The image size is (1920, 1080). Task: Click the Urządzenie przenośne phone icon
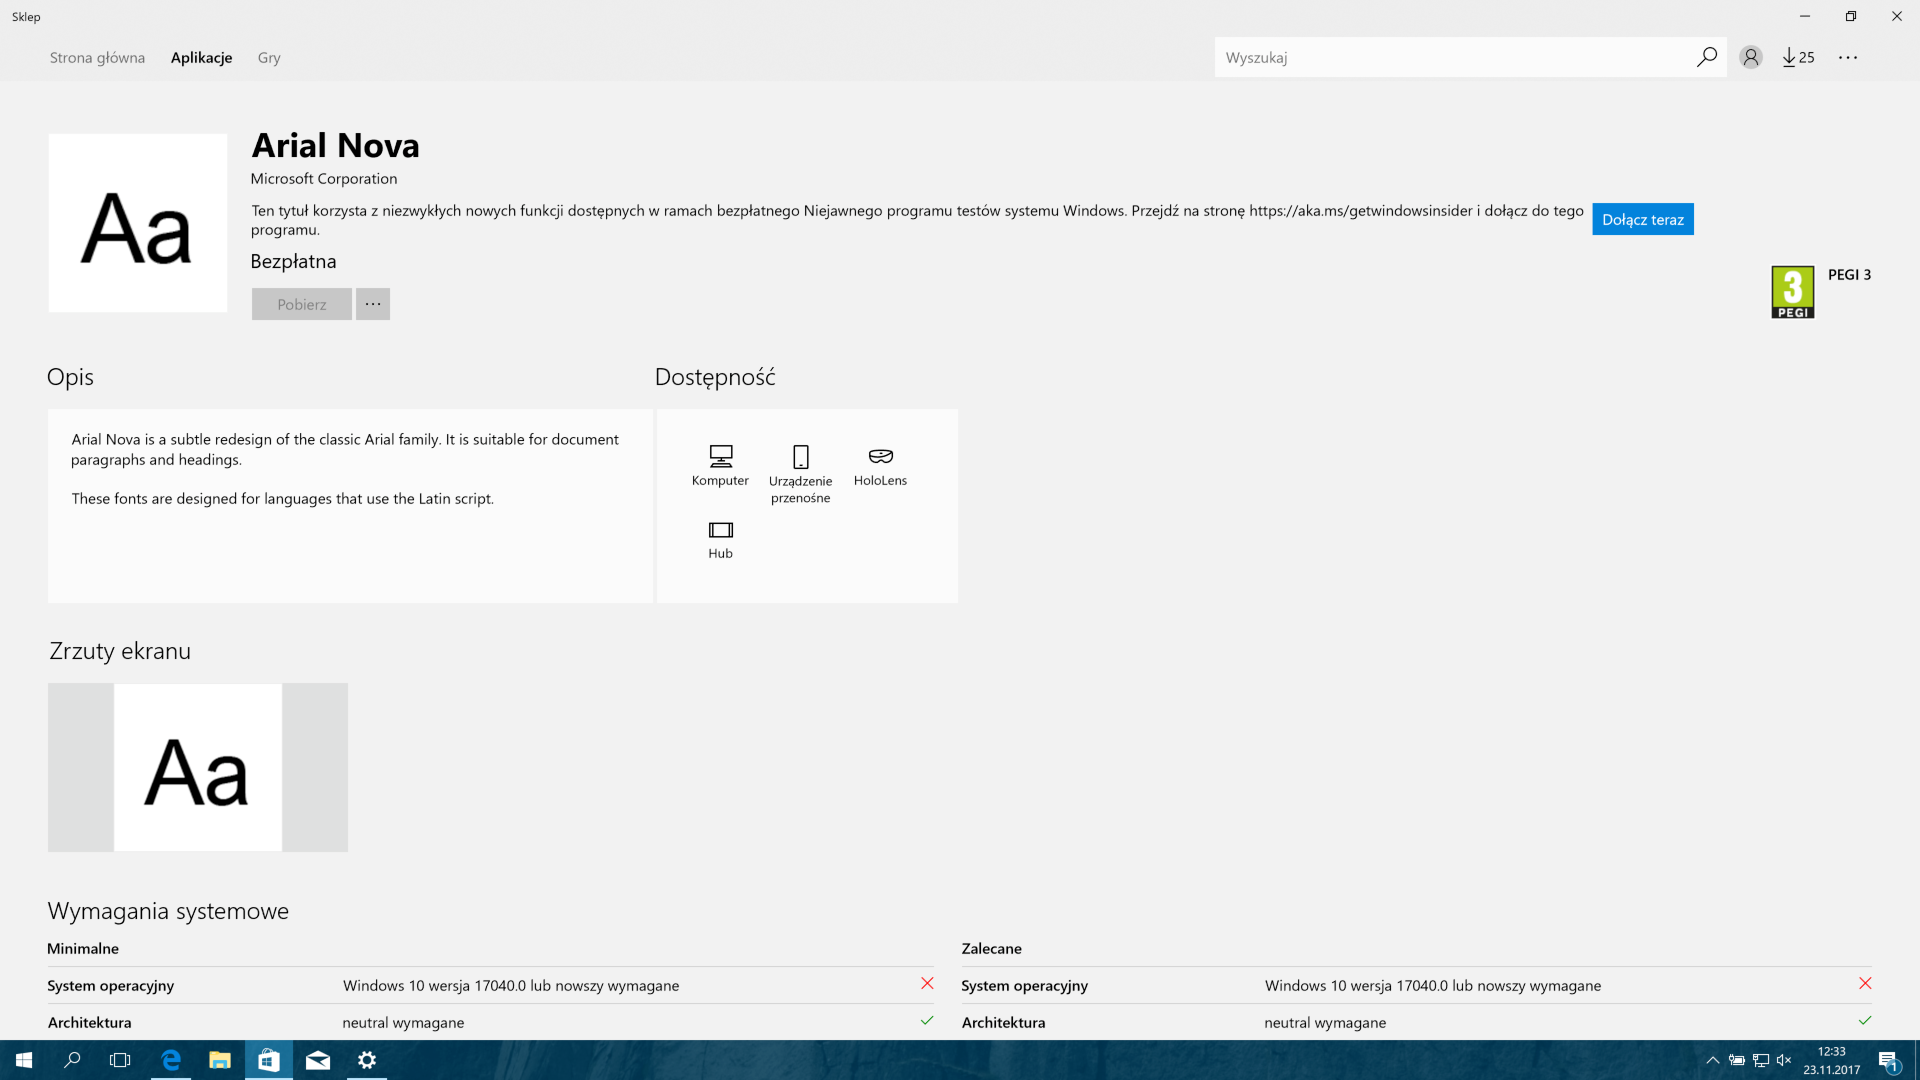[x=800, y=457]
